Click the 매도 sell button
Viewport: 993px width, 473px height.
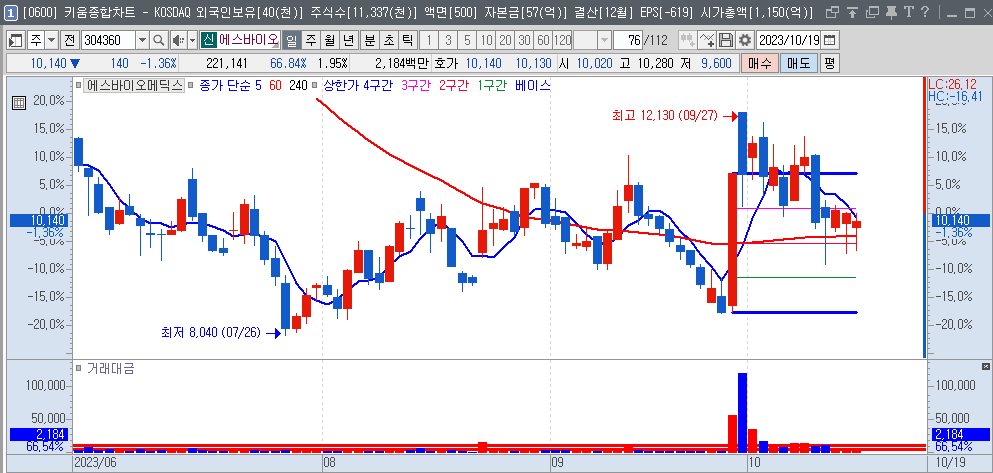click(x=799, y=63)
